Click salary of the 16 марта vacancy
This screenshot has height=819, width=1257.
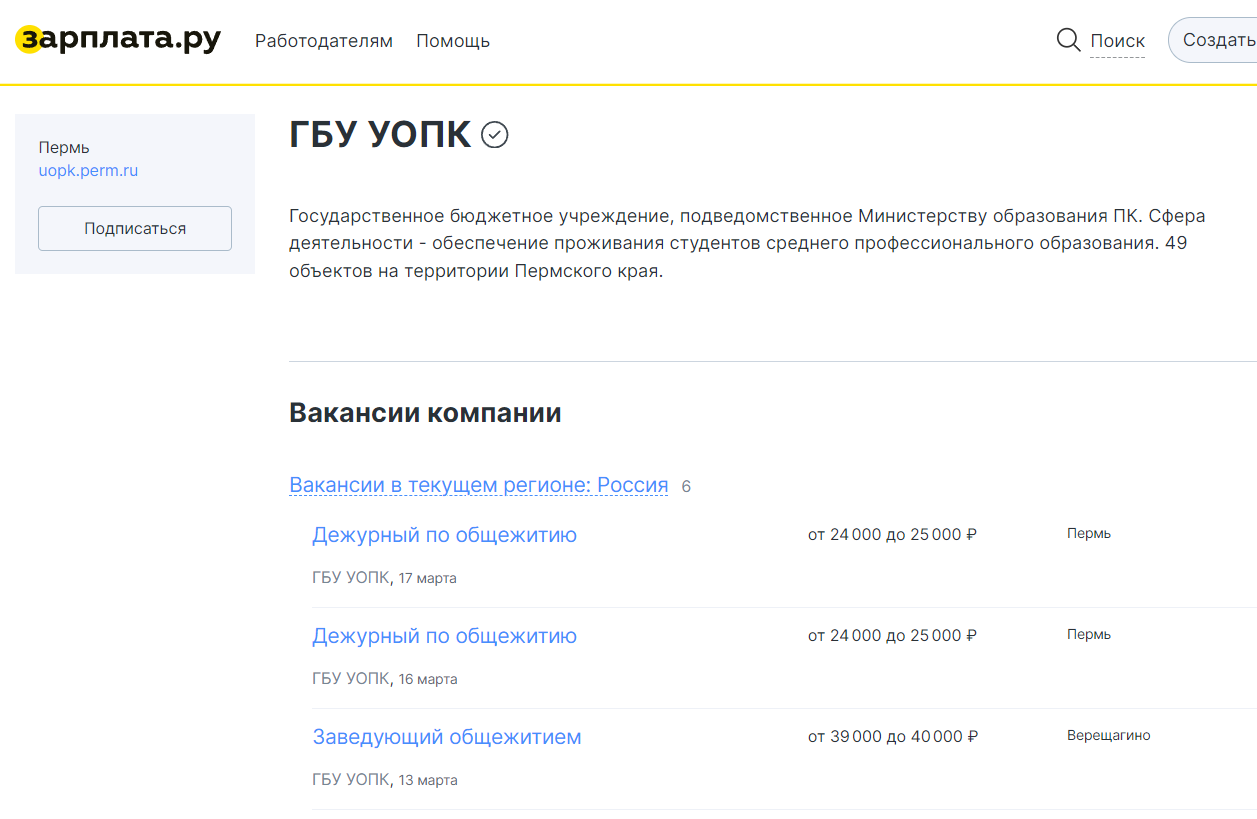click(892, 636)
